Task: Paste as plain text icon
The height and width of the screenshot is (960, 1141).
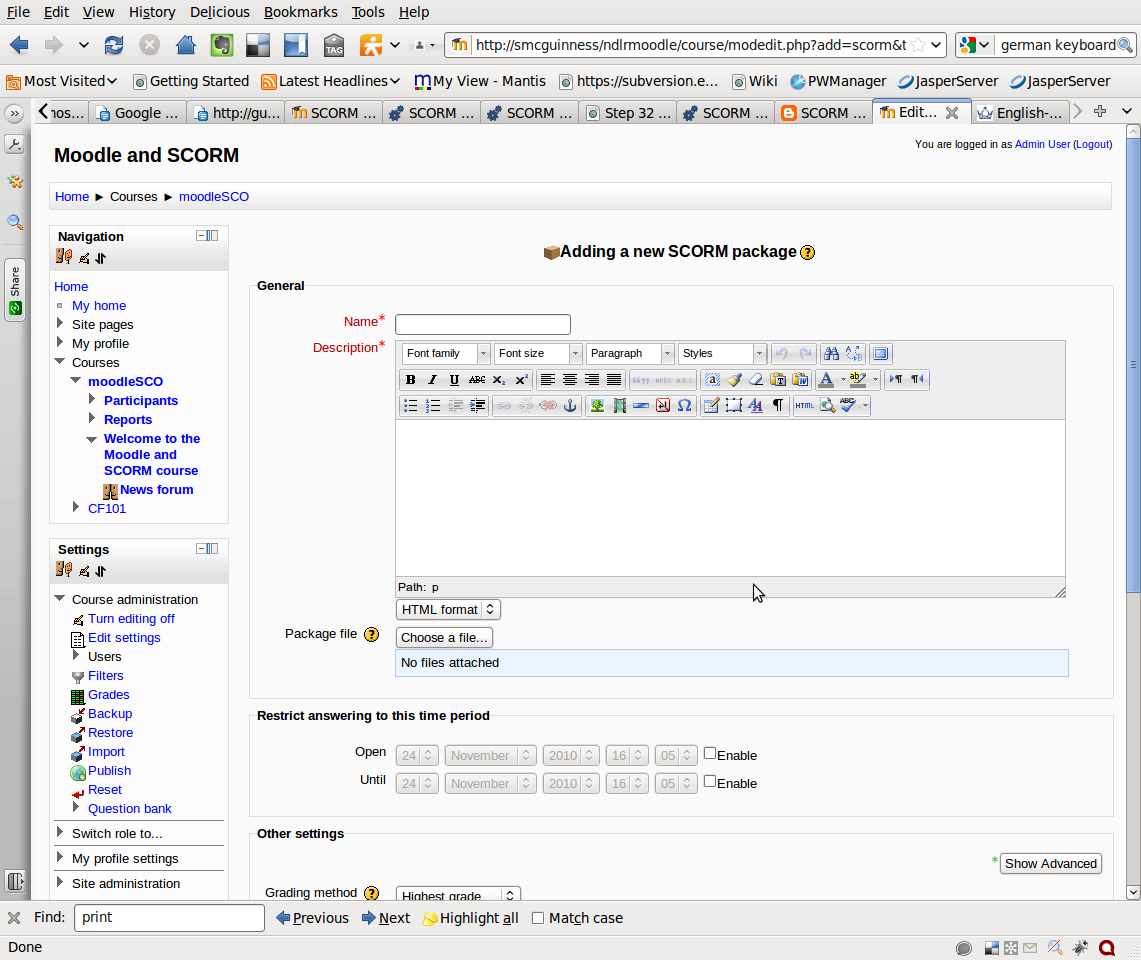Action: pos(778,379)
